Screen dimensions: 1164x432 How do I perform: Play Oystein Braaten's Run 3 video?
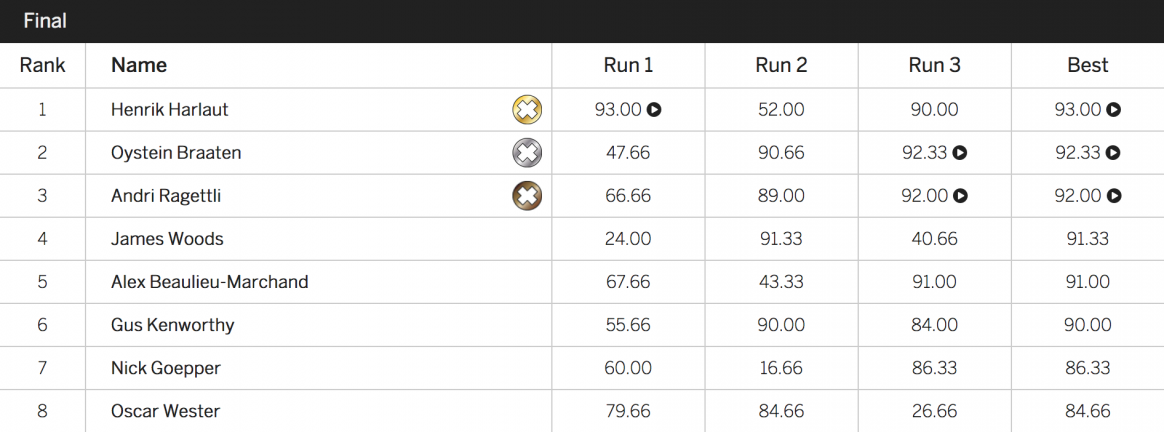click(960, 153)
